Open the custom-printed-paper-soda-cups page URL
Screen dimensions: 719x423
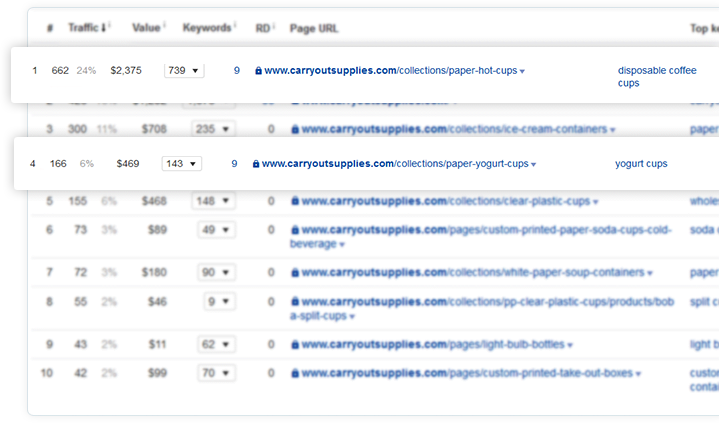pyautogui.click(x=481, y=237)
